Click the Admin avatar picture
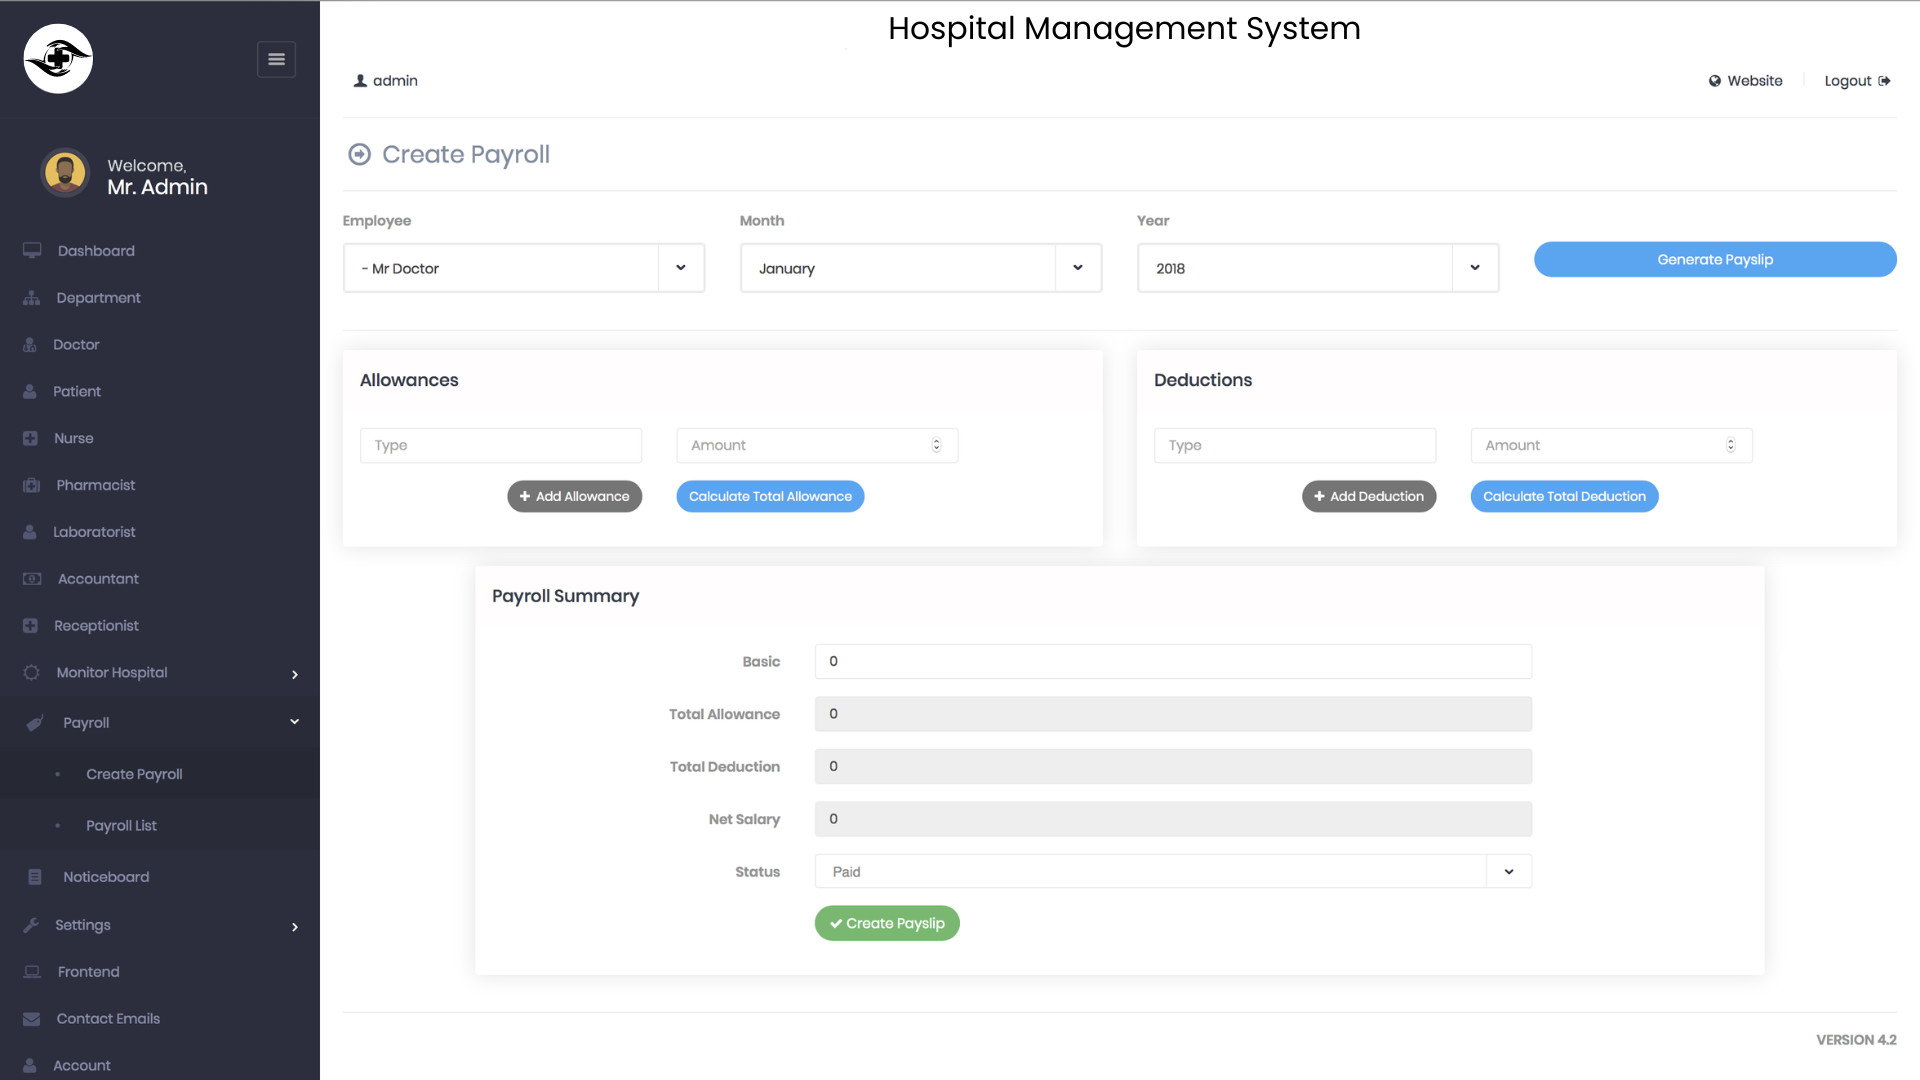1920x1080 pixels. coord(65,173)
